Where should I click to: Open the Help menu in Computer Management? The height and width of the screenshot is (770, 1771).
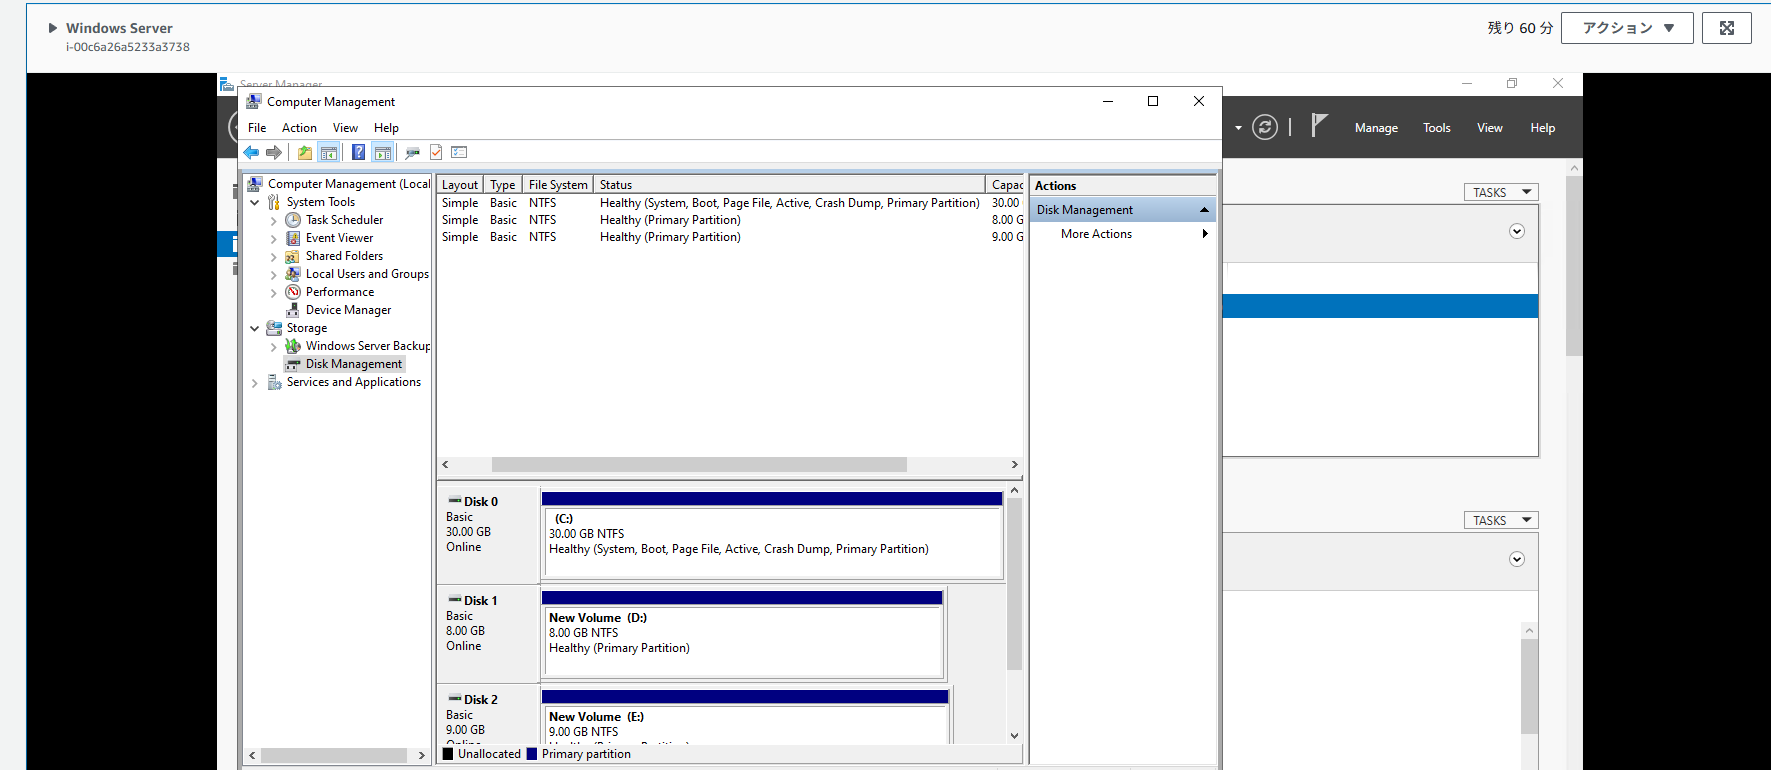[386, 128]
